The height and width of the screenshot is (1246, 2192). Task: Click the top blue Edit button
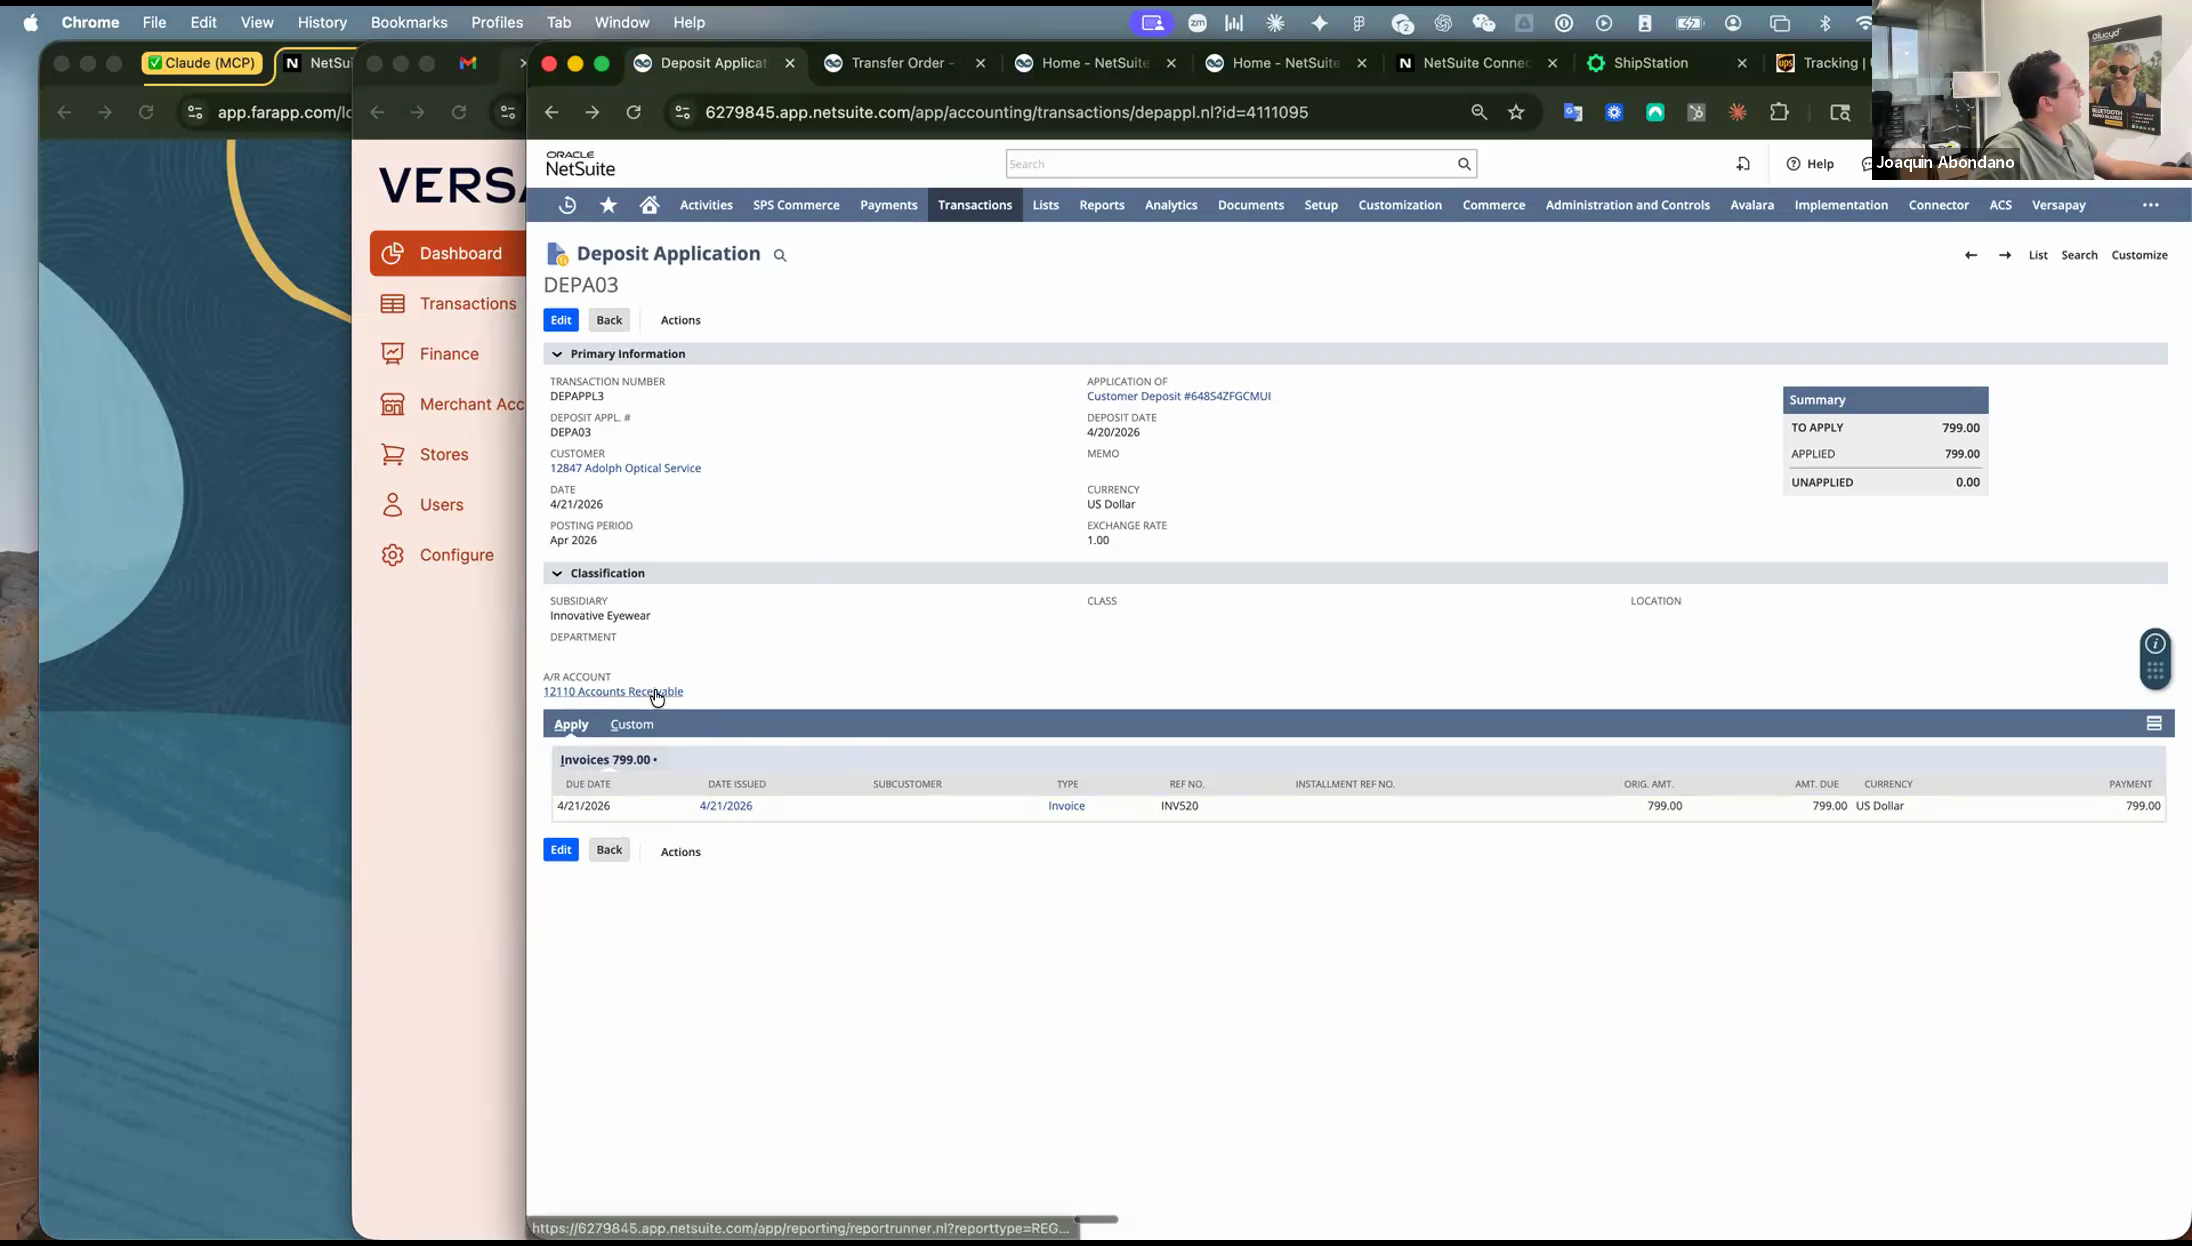click(561, 320)
